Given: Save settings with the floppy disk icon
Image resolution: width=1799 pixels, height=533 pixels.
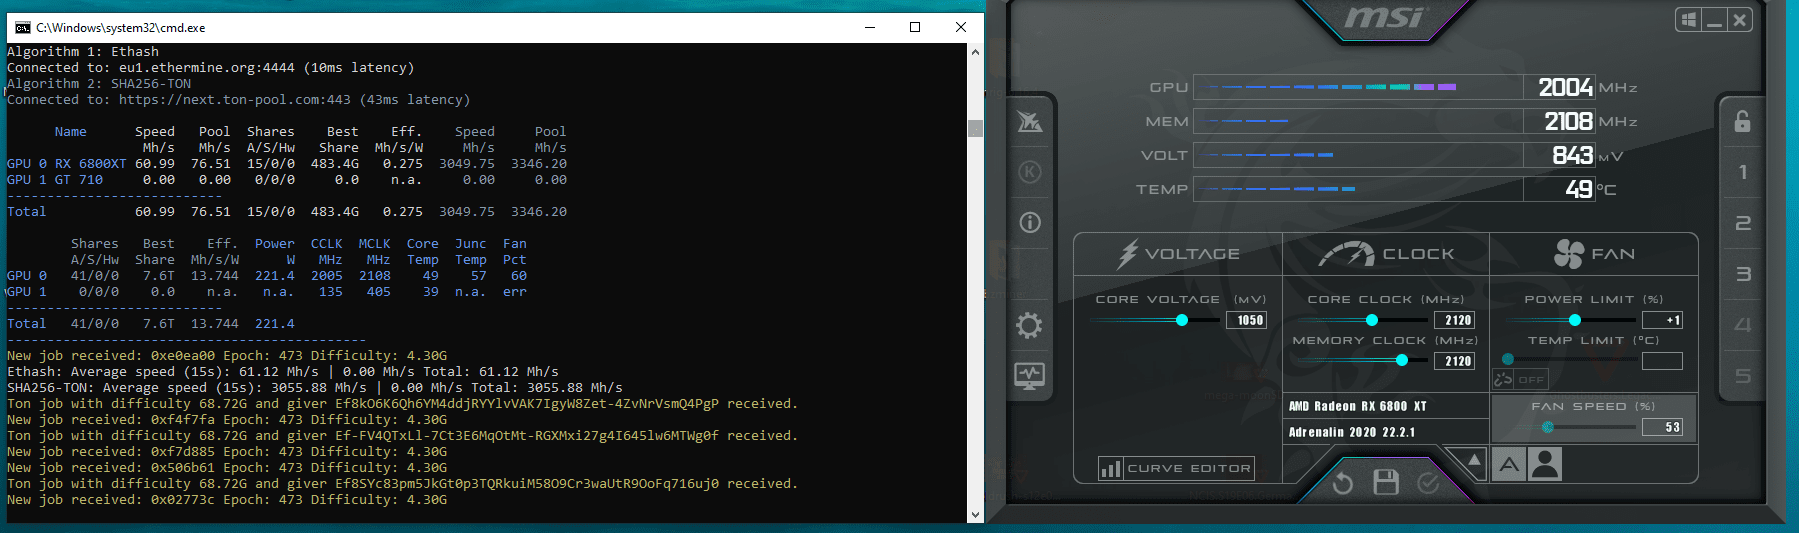Looking at the screenshot, I should 1386,482.
